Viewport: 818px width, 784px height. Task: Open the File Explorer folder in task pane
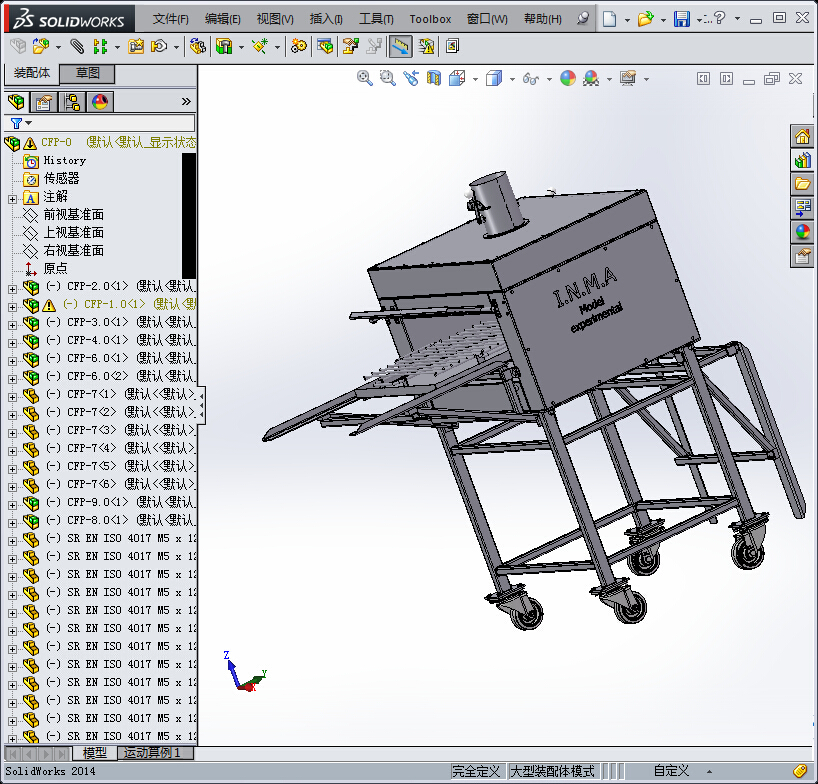tap(802, 184)
